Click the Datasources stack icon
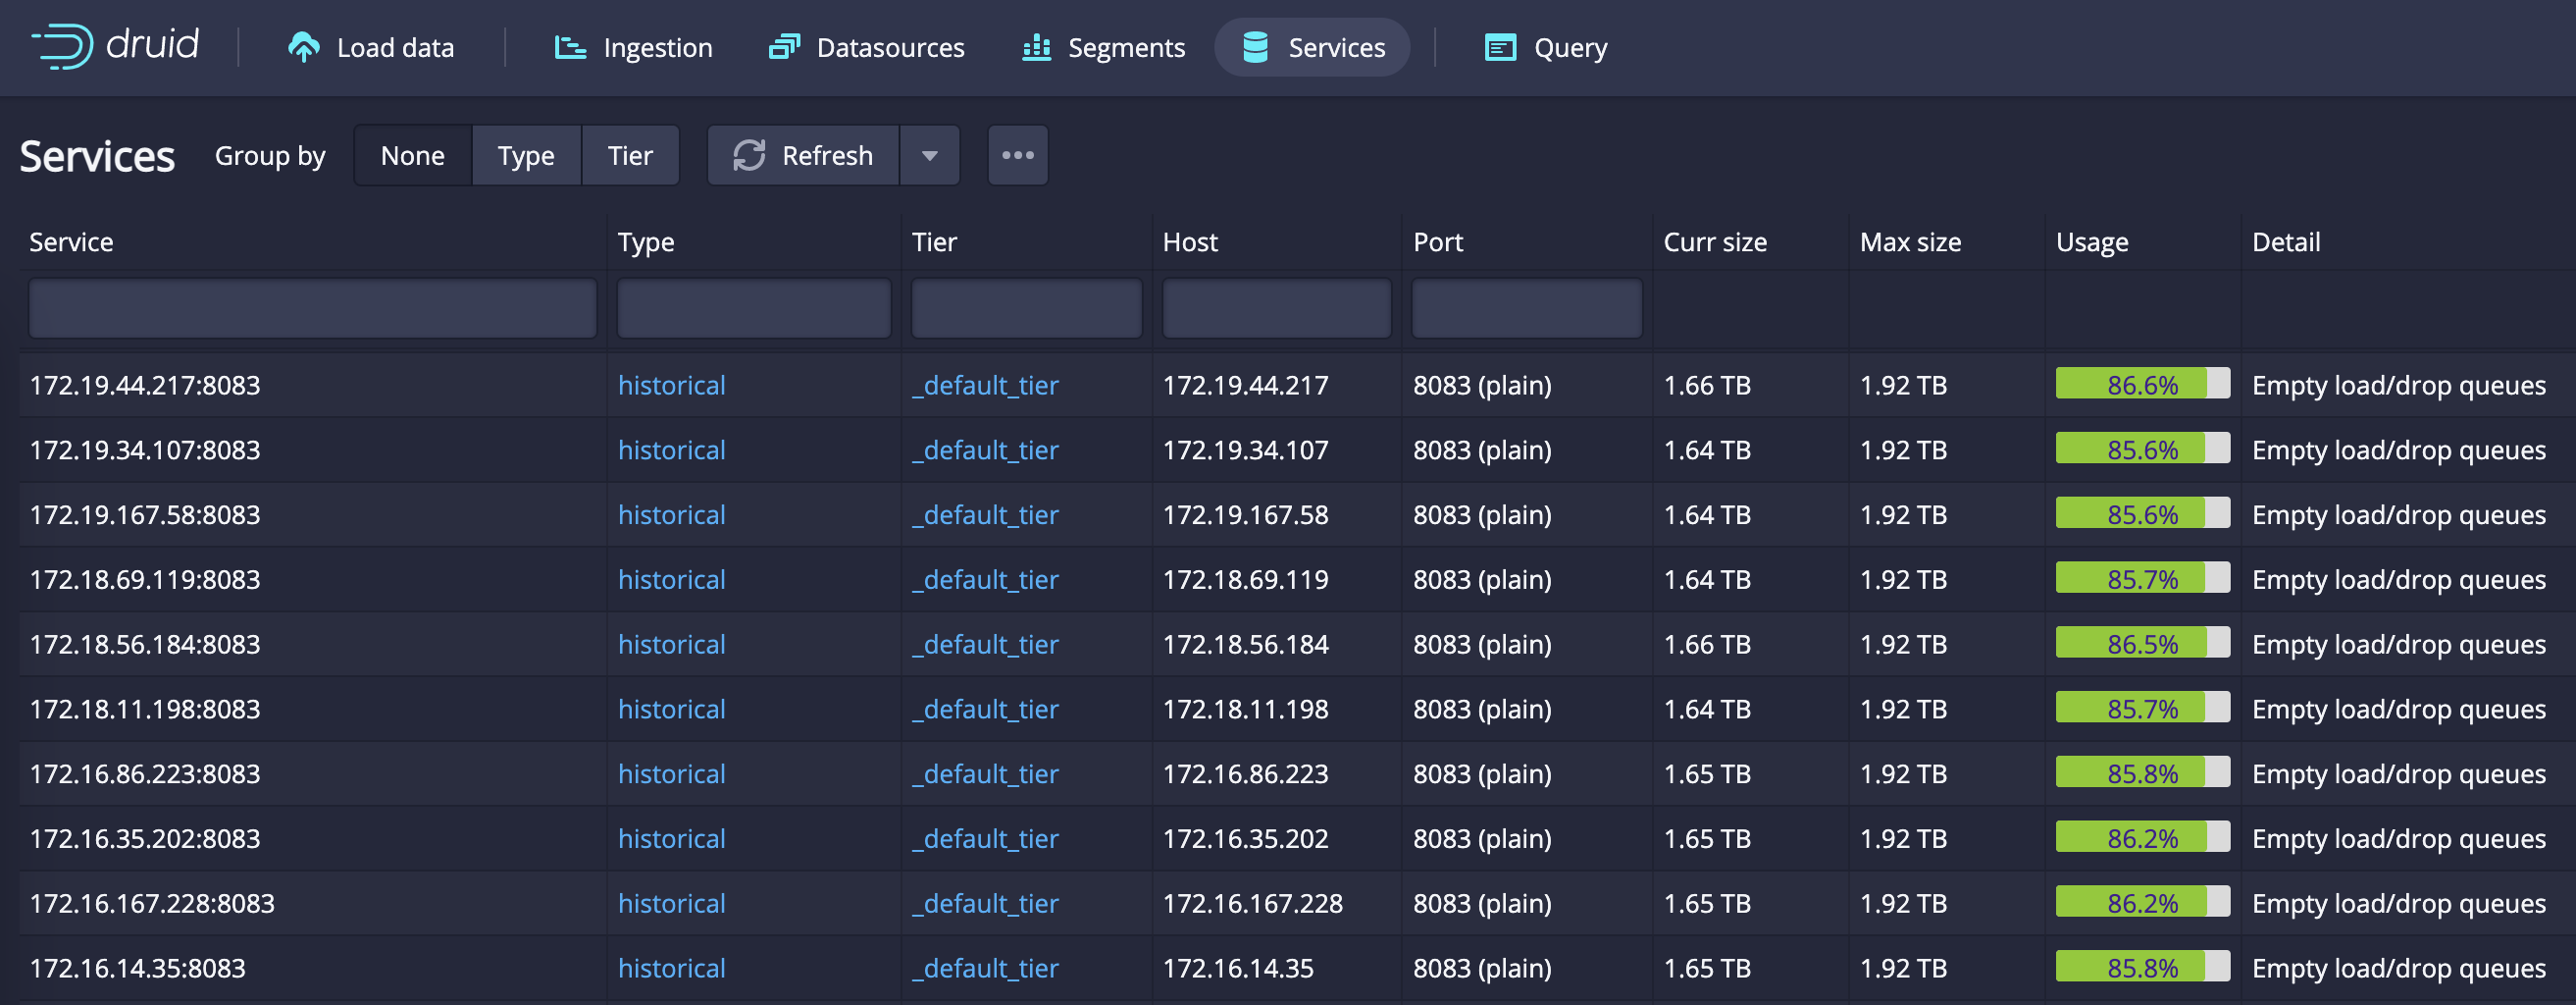This screenshot has height=1005, width=2576. point(784,47)
